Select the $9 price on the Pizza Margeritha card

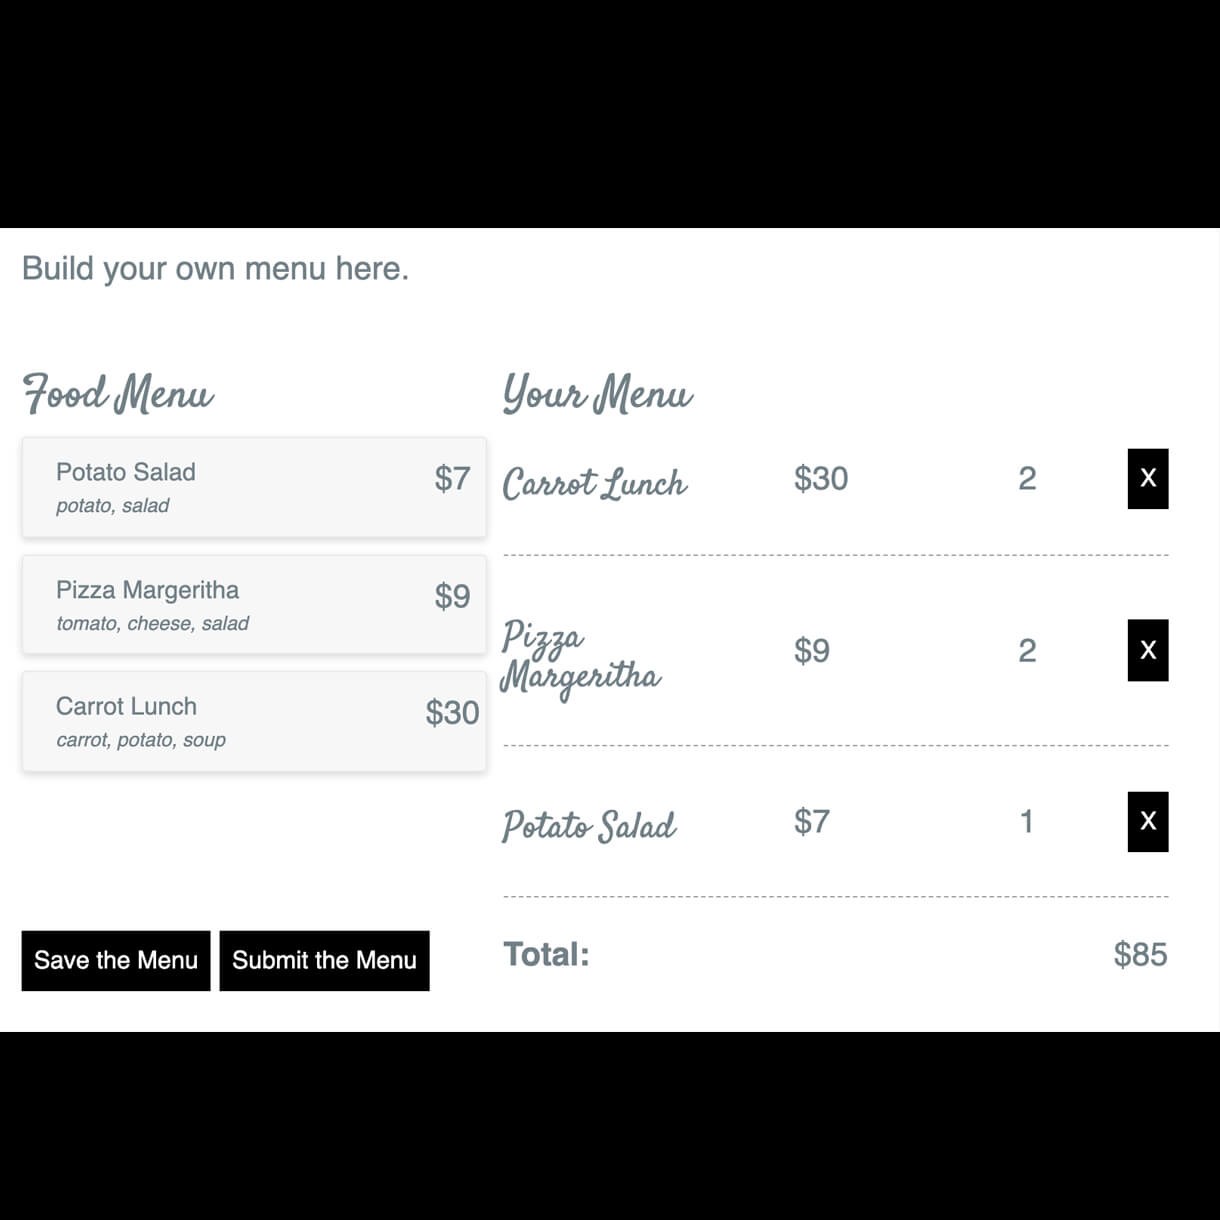coord(452,596)
